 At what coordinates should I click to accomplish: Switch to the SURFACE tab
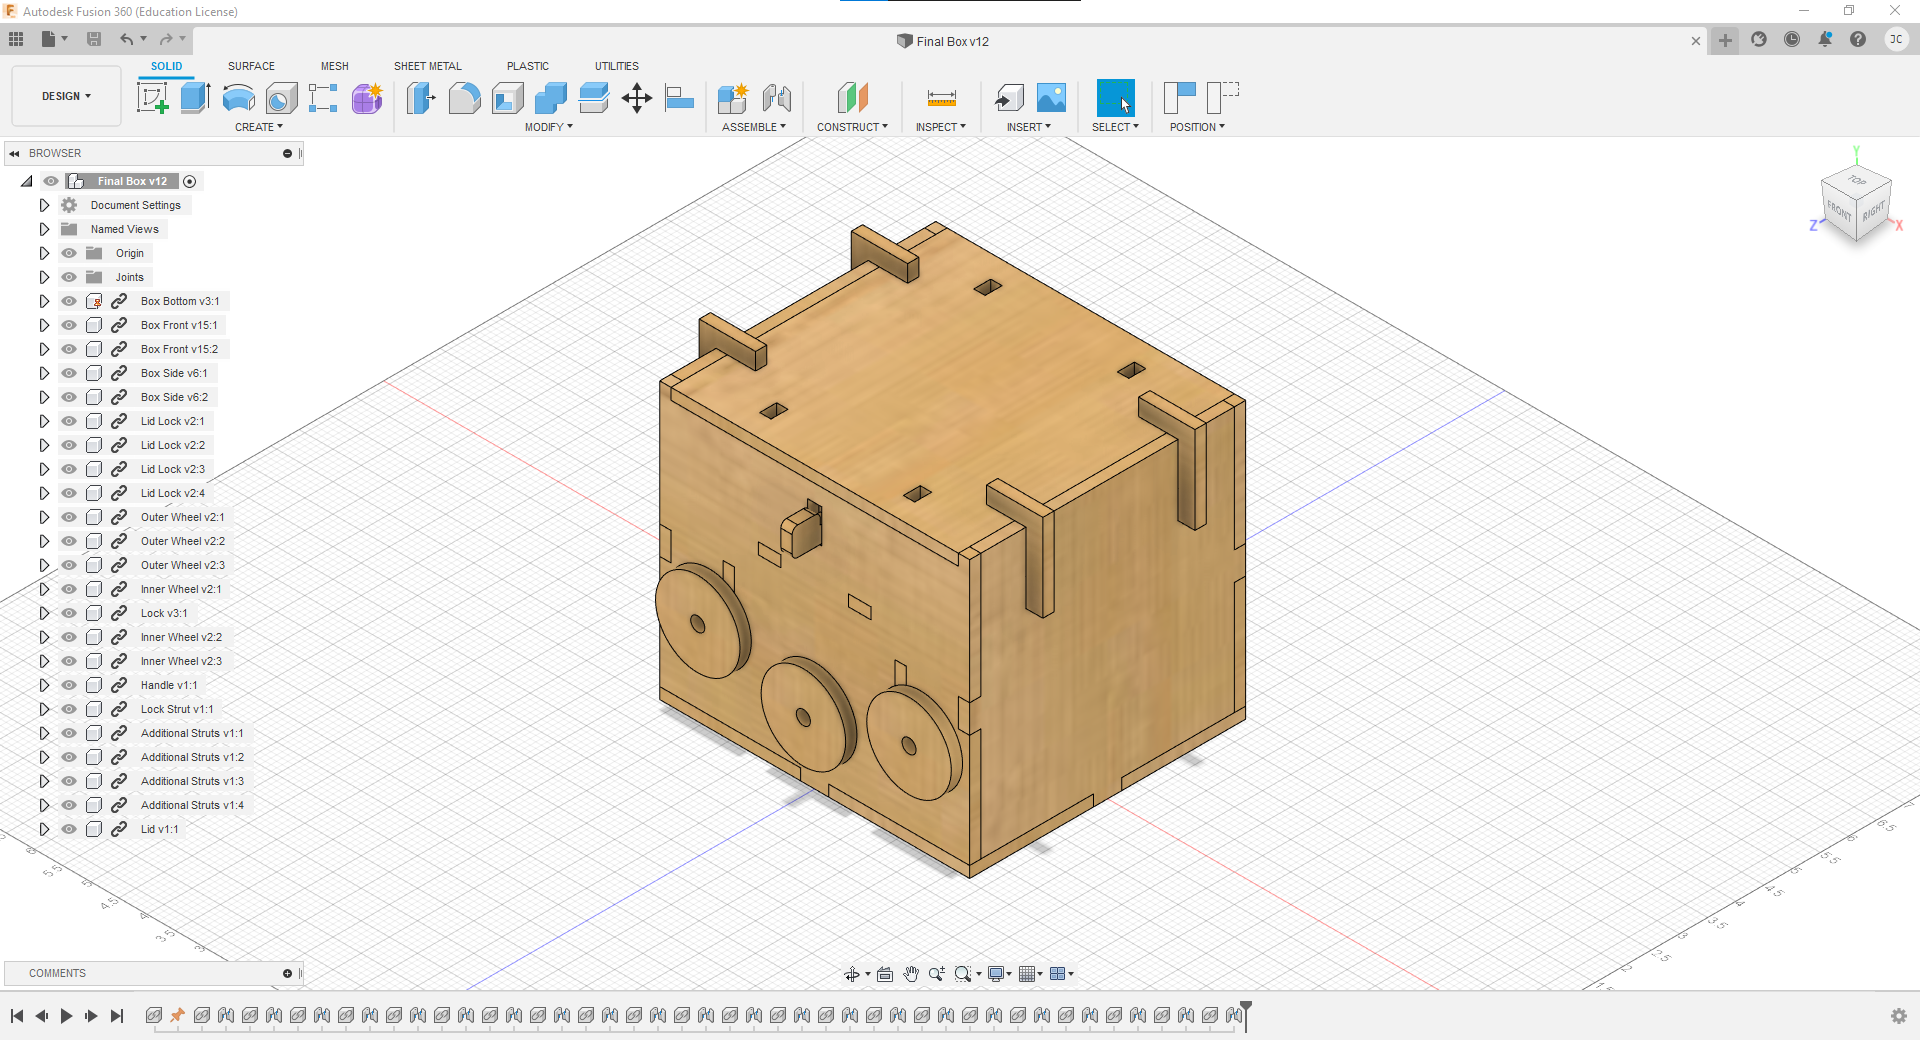pyautogui.click(x=251, y=66)
